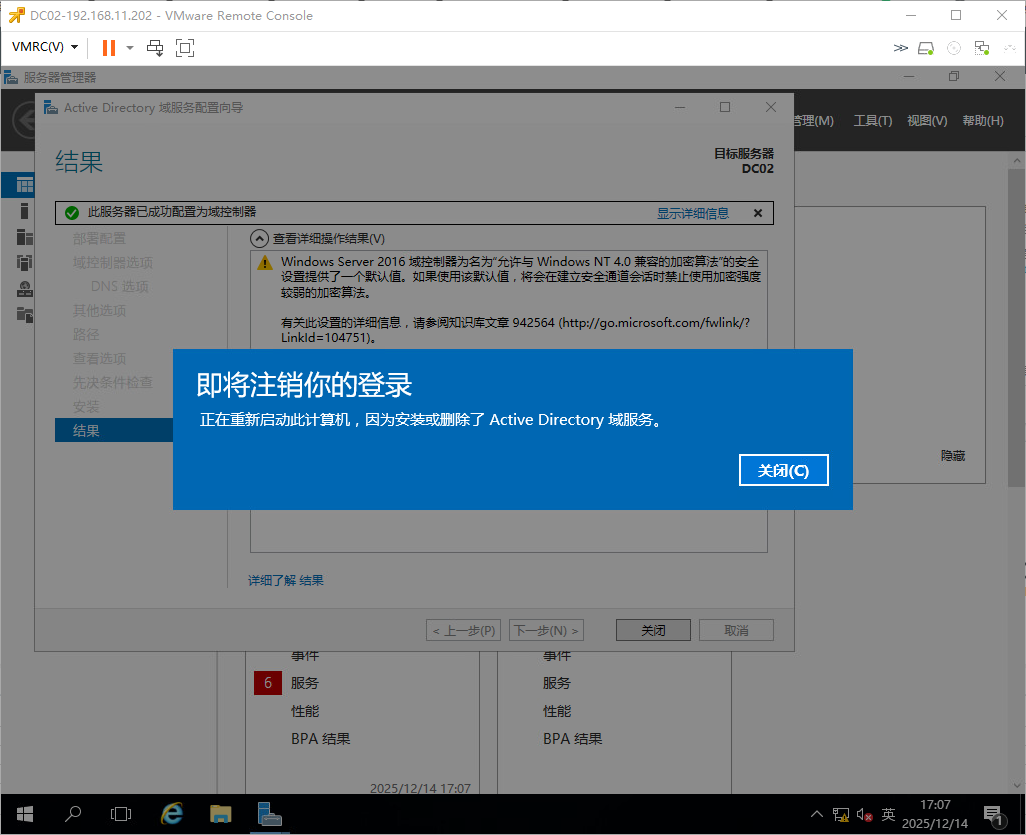The height and width of the screenshot is (835, 1026).
Task: Select the 域控制器选项 wizard step
Action: tap(113, 262)
